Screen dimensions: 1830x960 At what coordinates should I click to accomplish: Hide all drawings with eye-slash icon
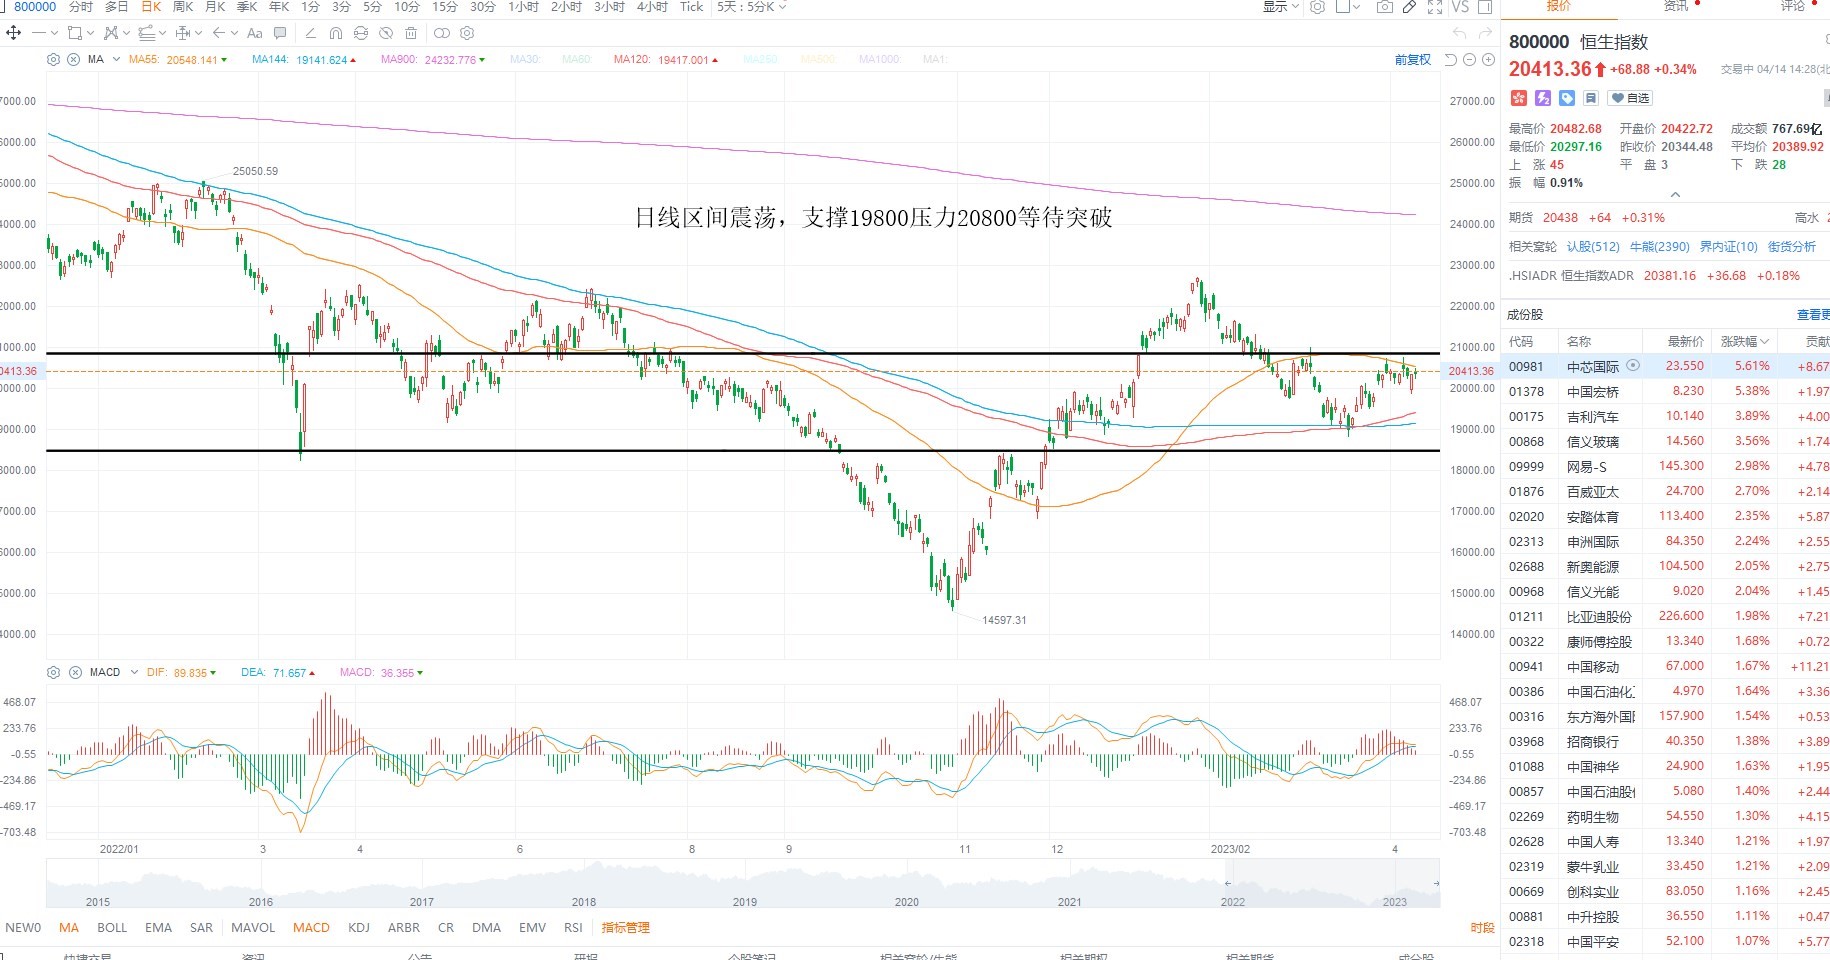coord(386,33)
